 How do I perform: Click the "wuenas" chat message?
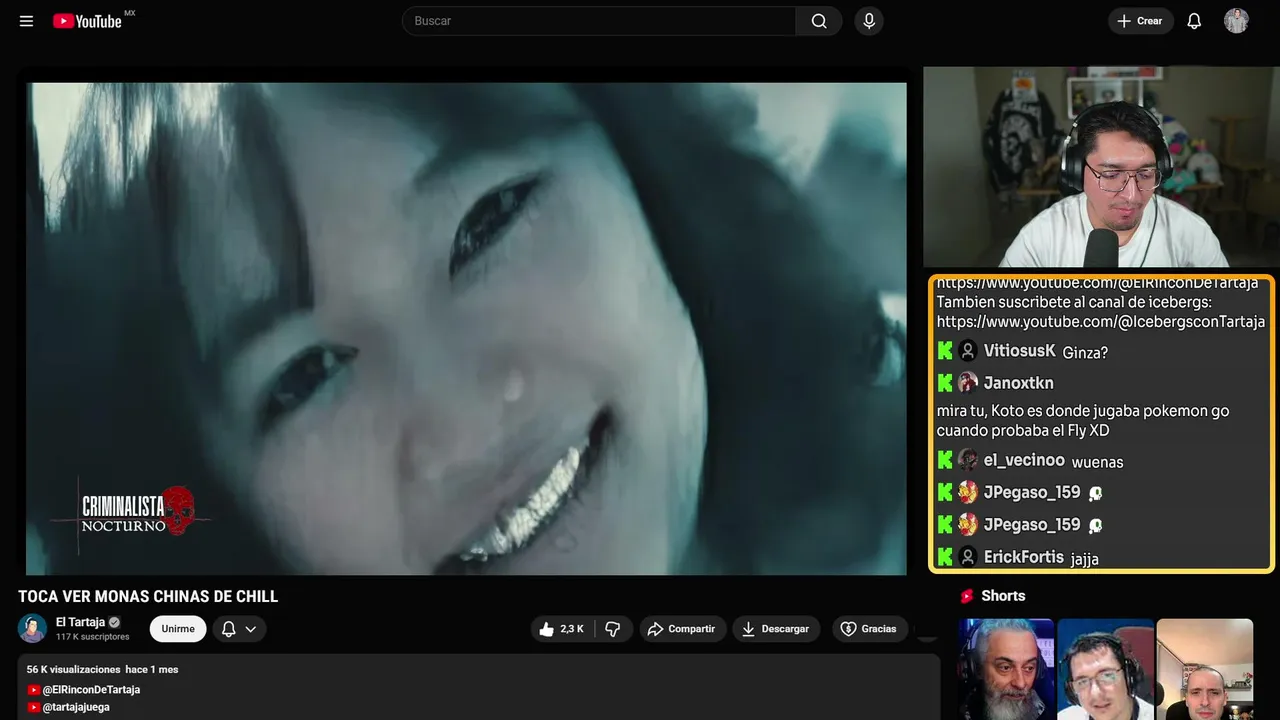tap(1097, 462)
